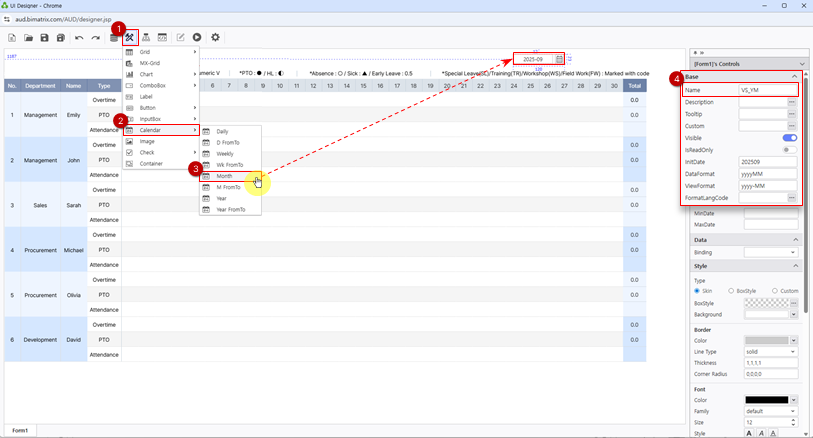Image resolution: width=813 pixels, height=438 pixels.
Task: Click the edit pencil icon in the toolbar
Action: (180, 37)
